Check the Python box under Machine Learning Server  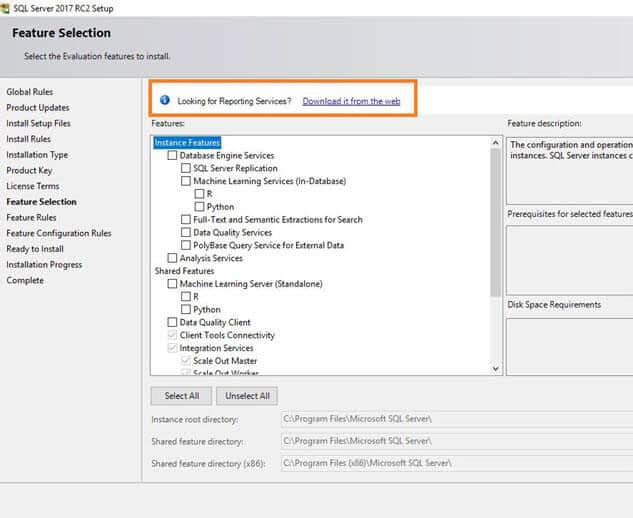click(186, 309)
